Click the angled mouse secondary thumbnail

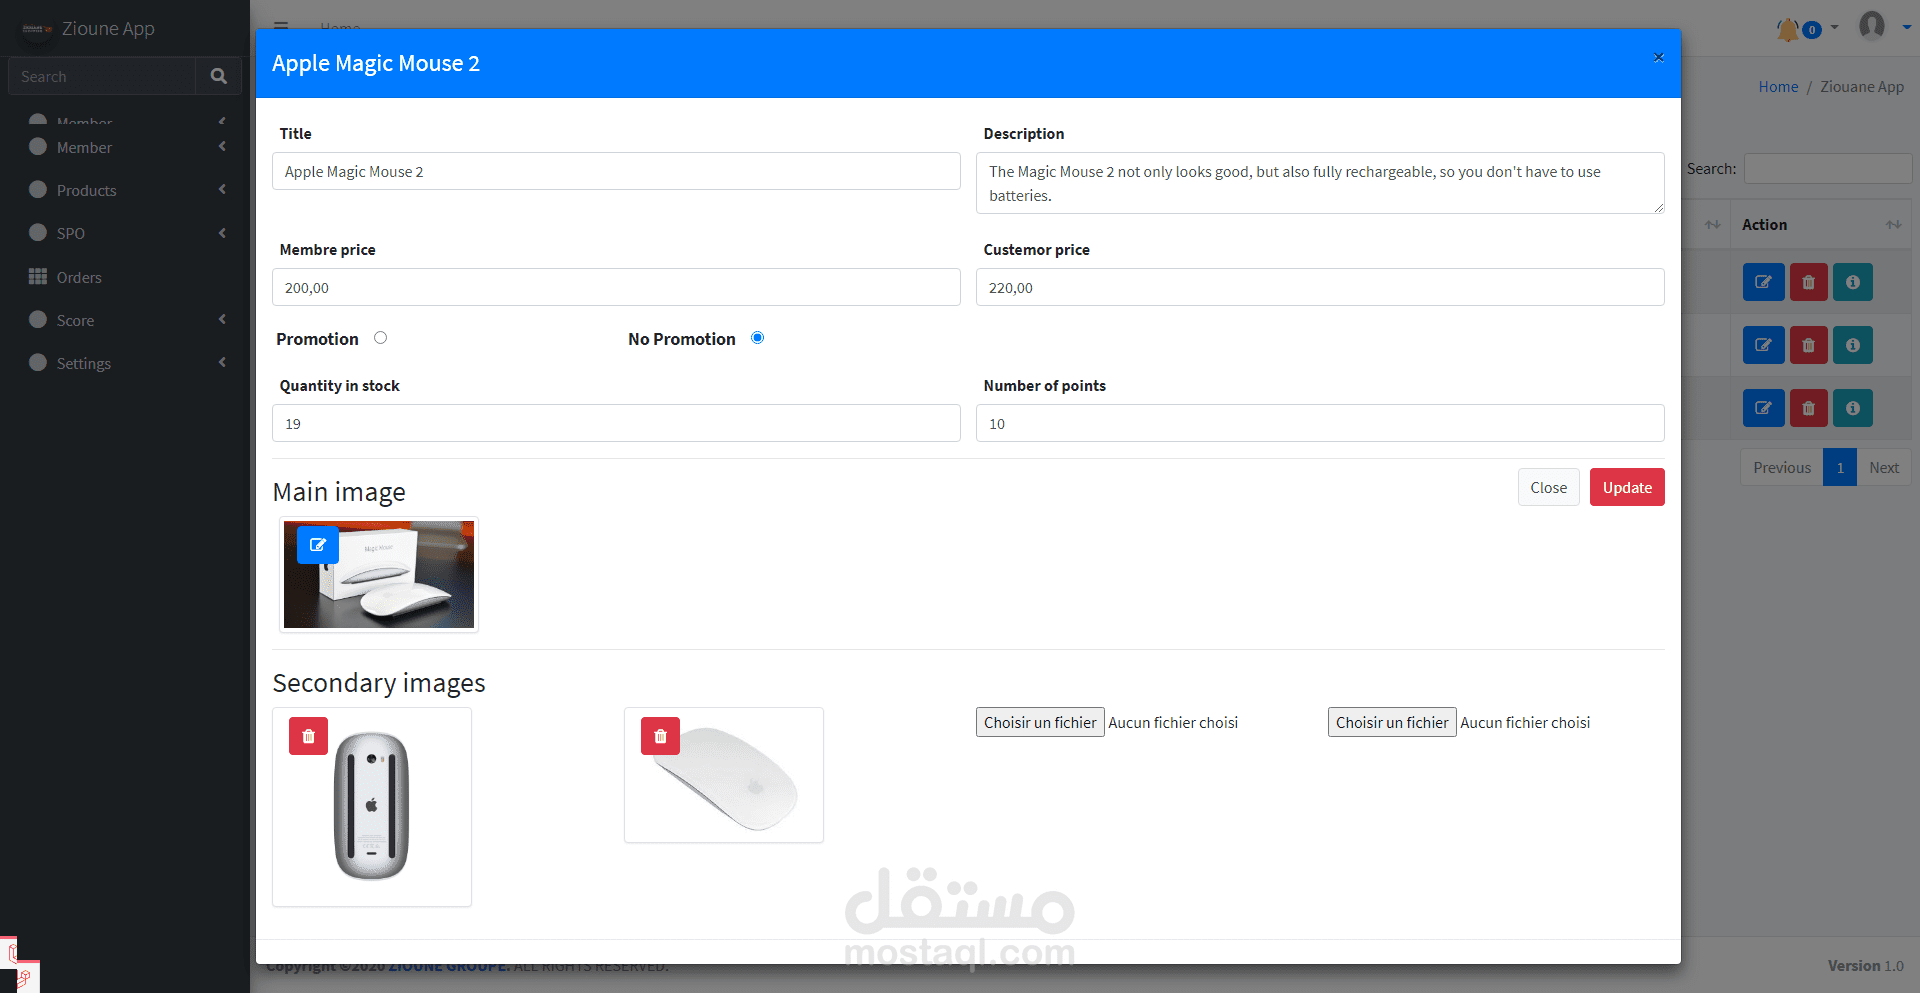[x=724, y=775]
